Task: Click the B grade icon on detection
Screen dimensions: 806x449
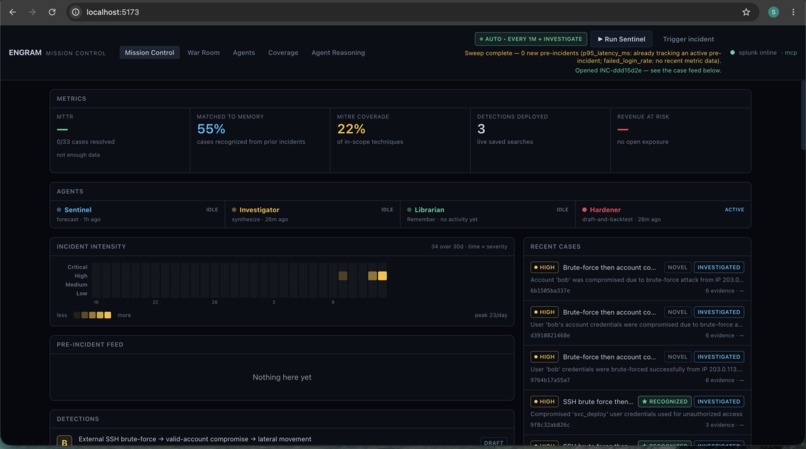Action: pyautogui.click(x=64, y=442)
